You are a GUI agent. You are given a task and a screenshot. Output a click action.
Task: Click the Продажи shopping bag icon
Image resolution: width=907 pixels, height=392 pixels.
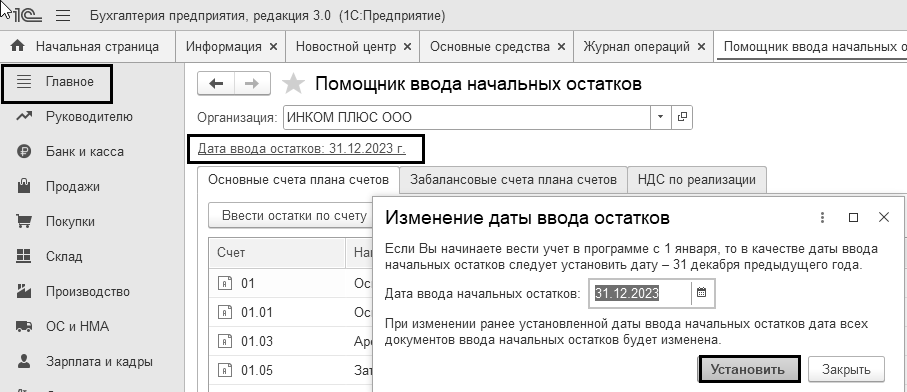24,186
